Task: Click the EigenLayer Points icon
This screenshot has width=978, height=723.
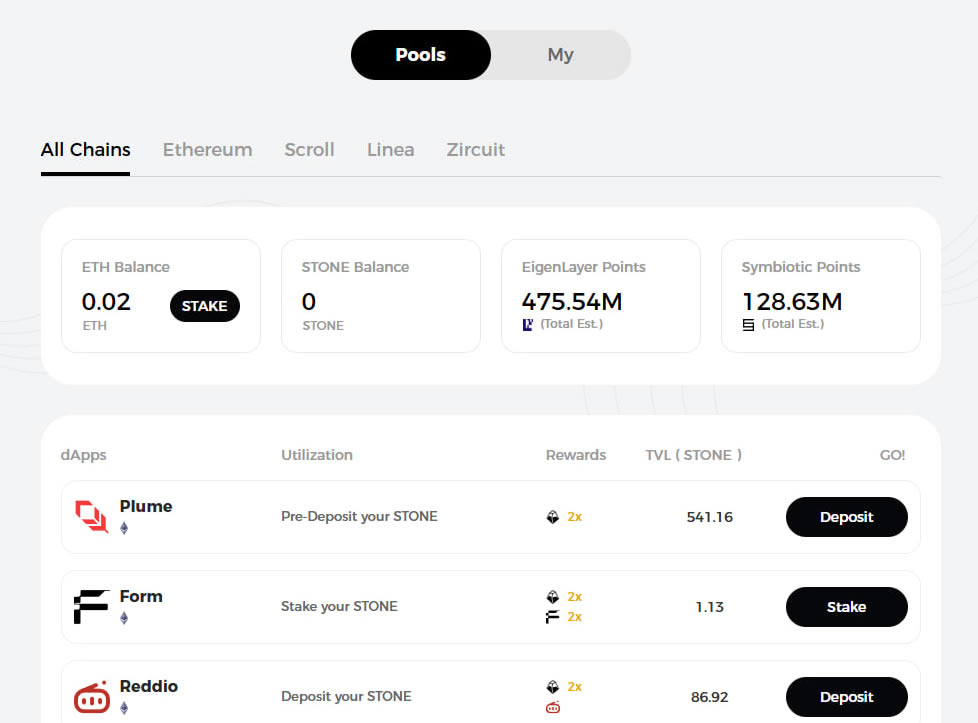Action: click(529, 324)
